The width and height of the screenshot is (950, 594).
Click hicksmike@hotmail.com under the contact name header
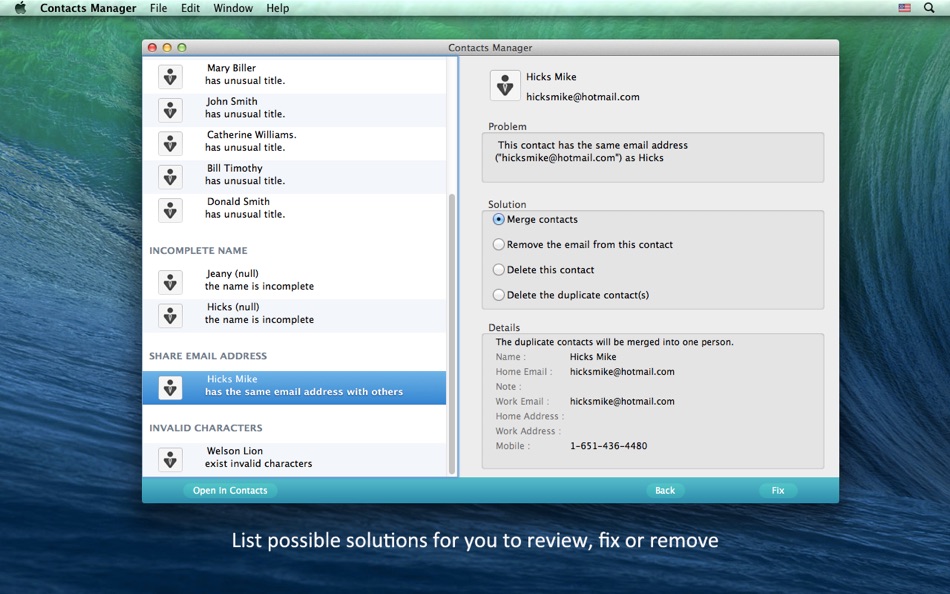coord(582,97)
